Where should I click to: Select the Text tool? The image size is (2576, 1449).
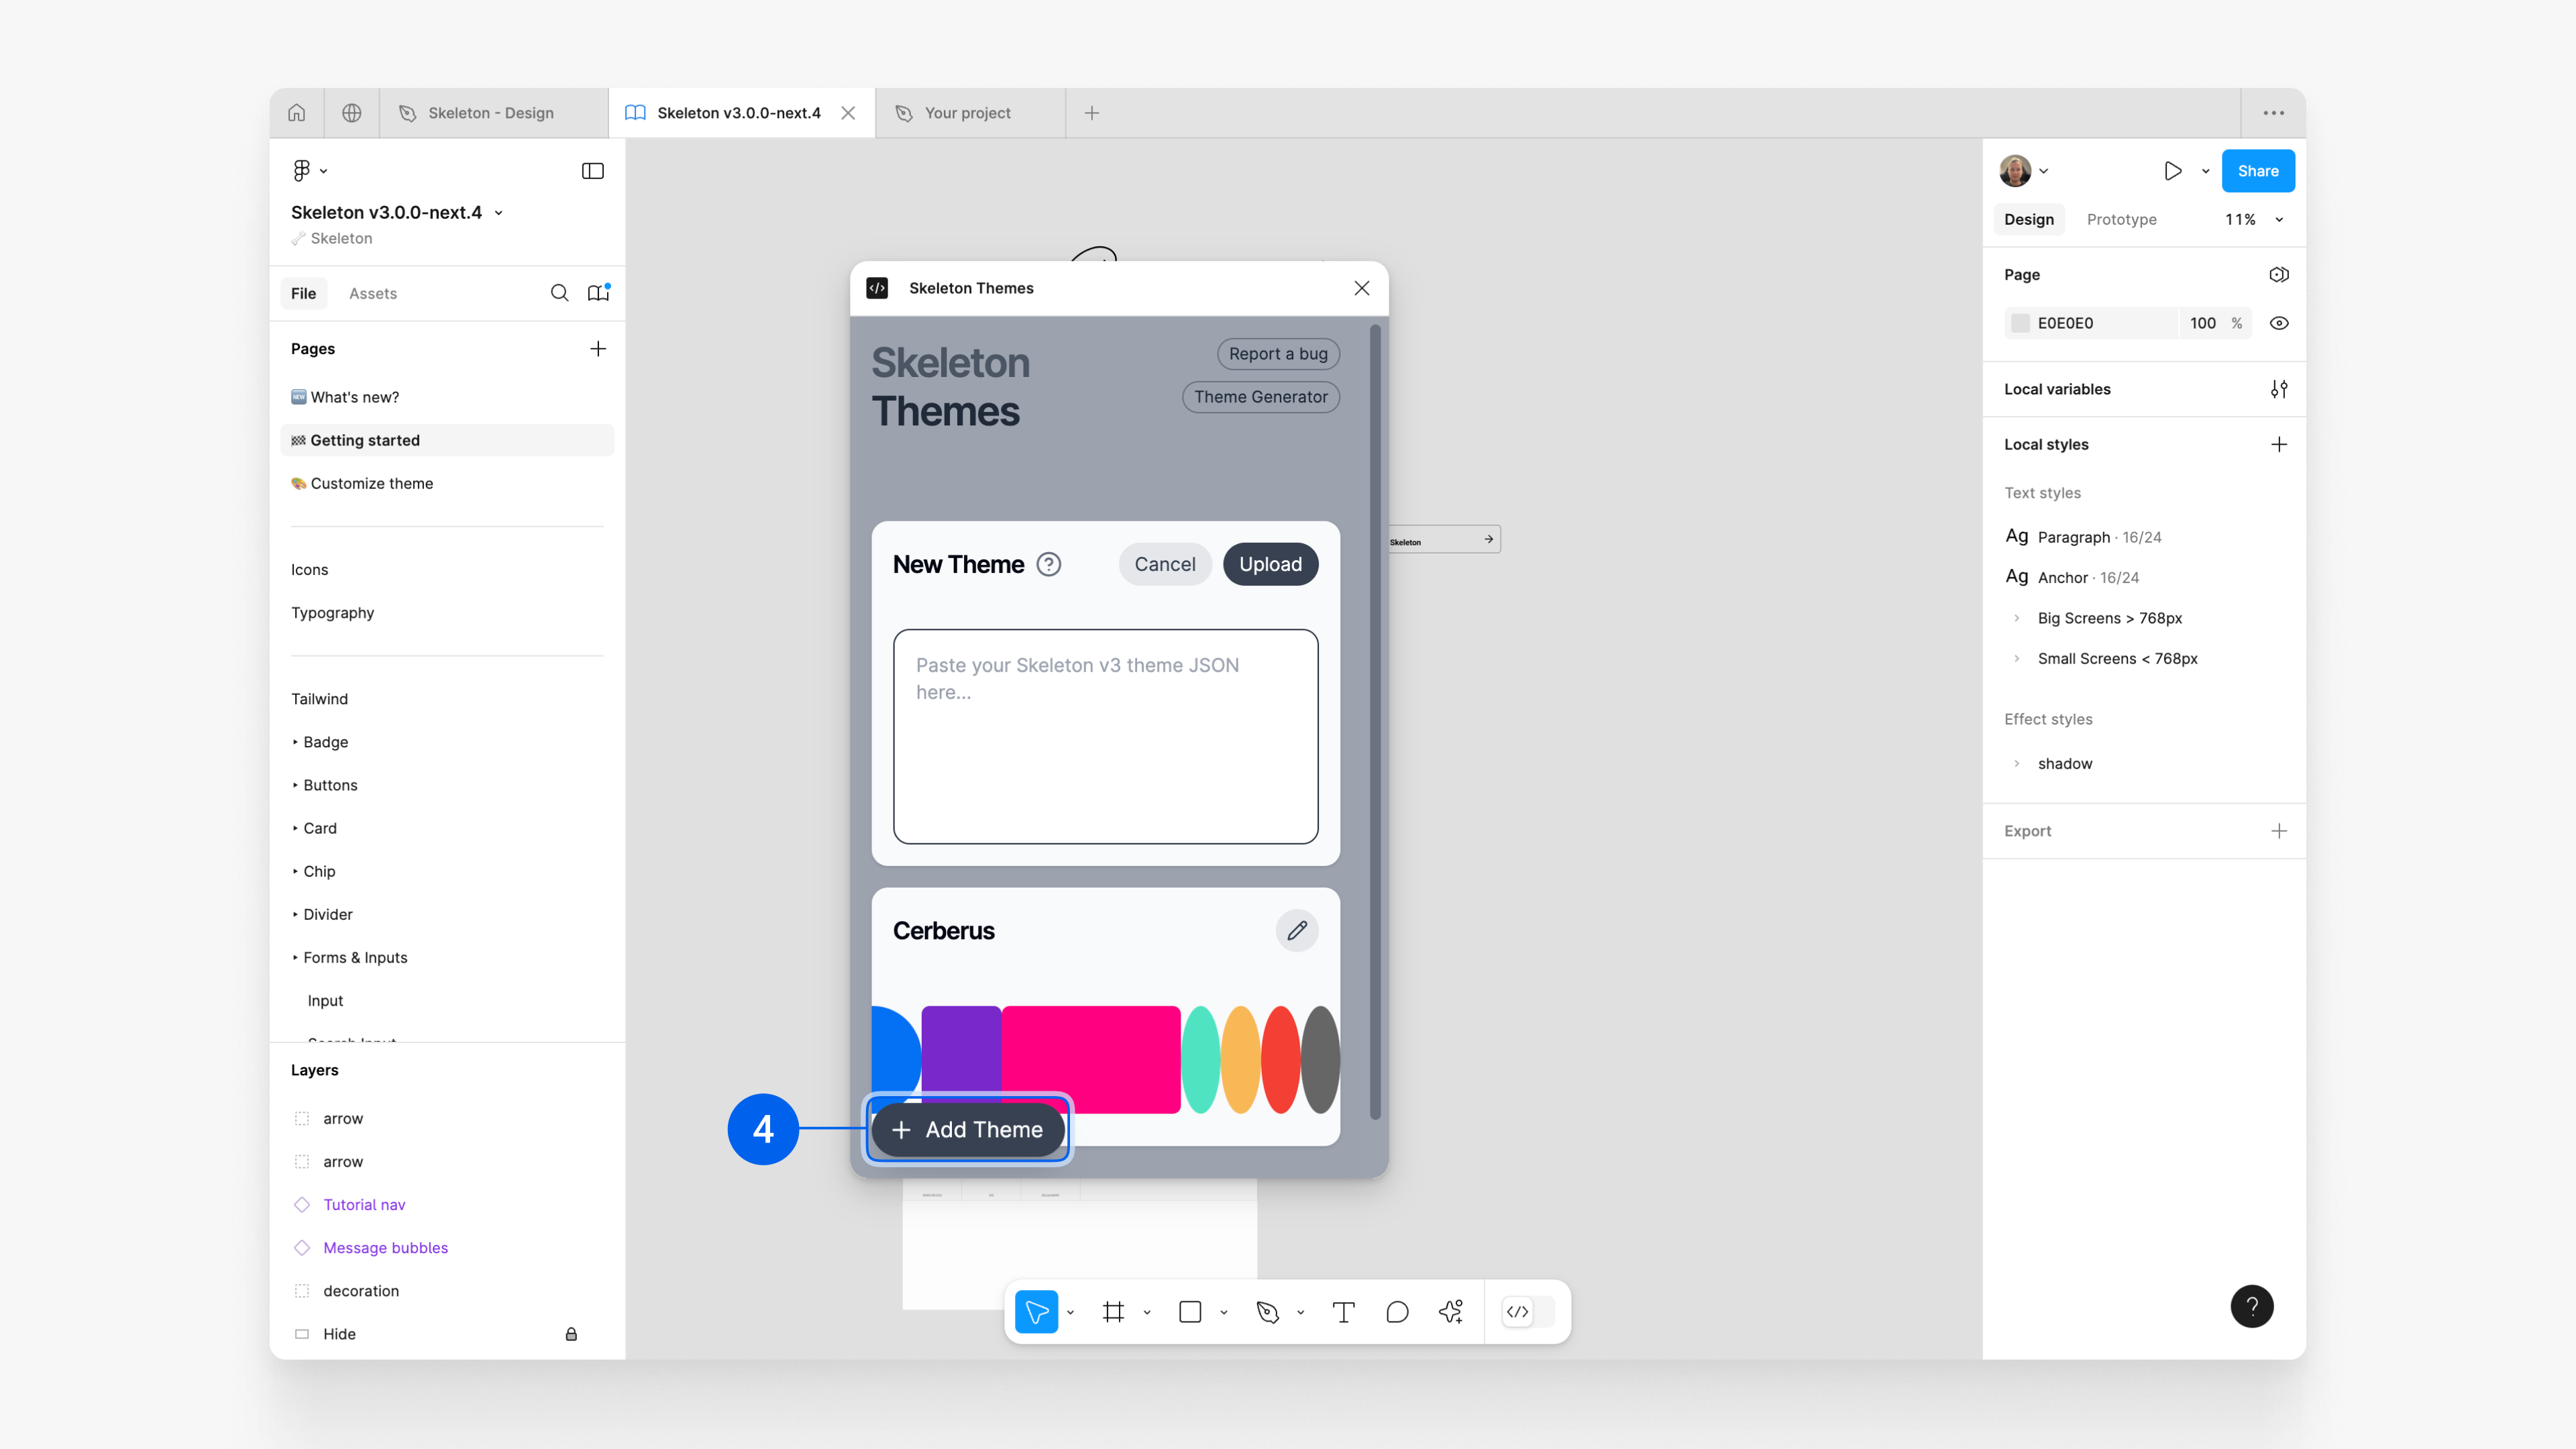(x=1343, y=1312)
